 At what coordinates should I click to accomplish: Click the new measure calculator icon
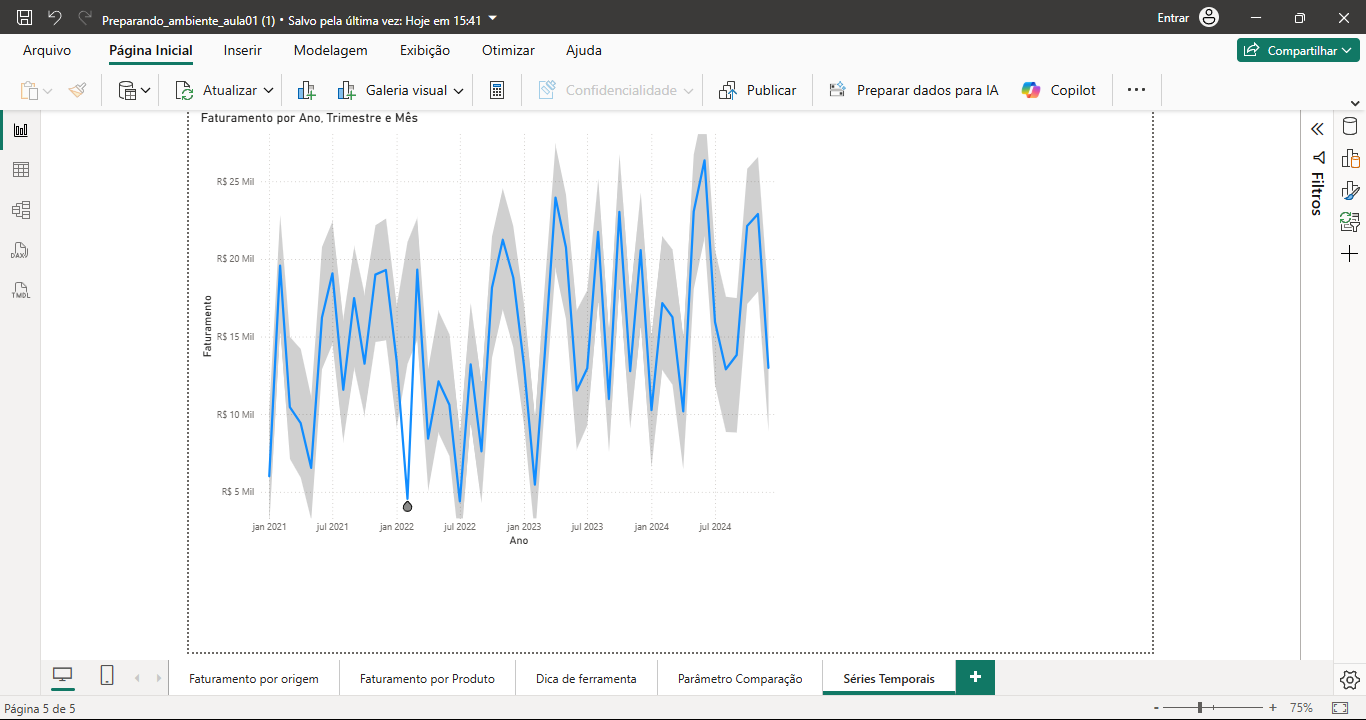496,90
